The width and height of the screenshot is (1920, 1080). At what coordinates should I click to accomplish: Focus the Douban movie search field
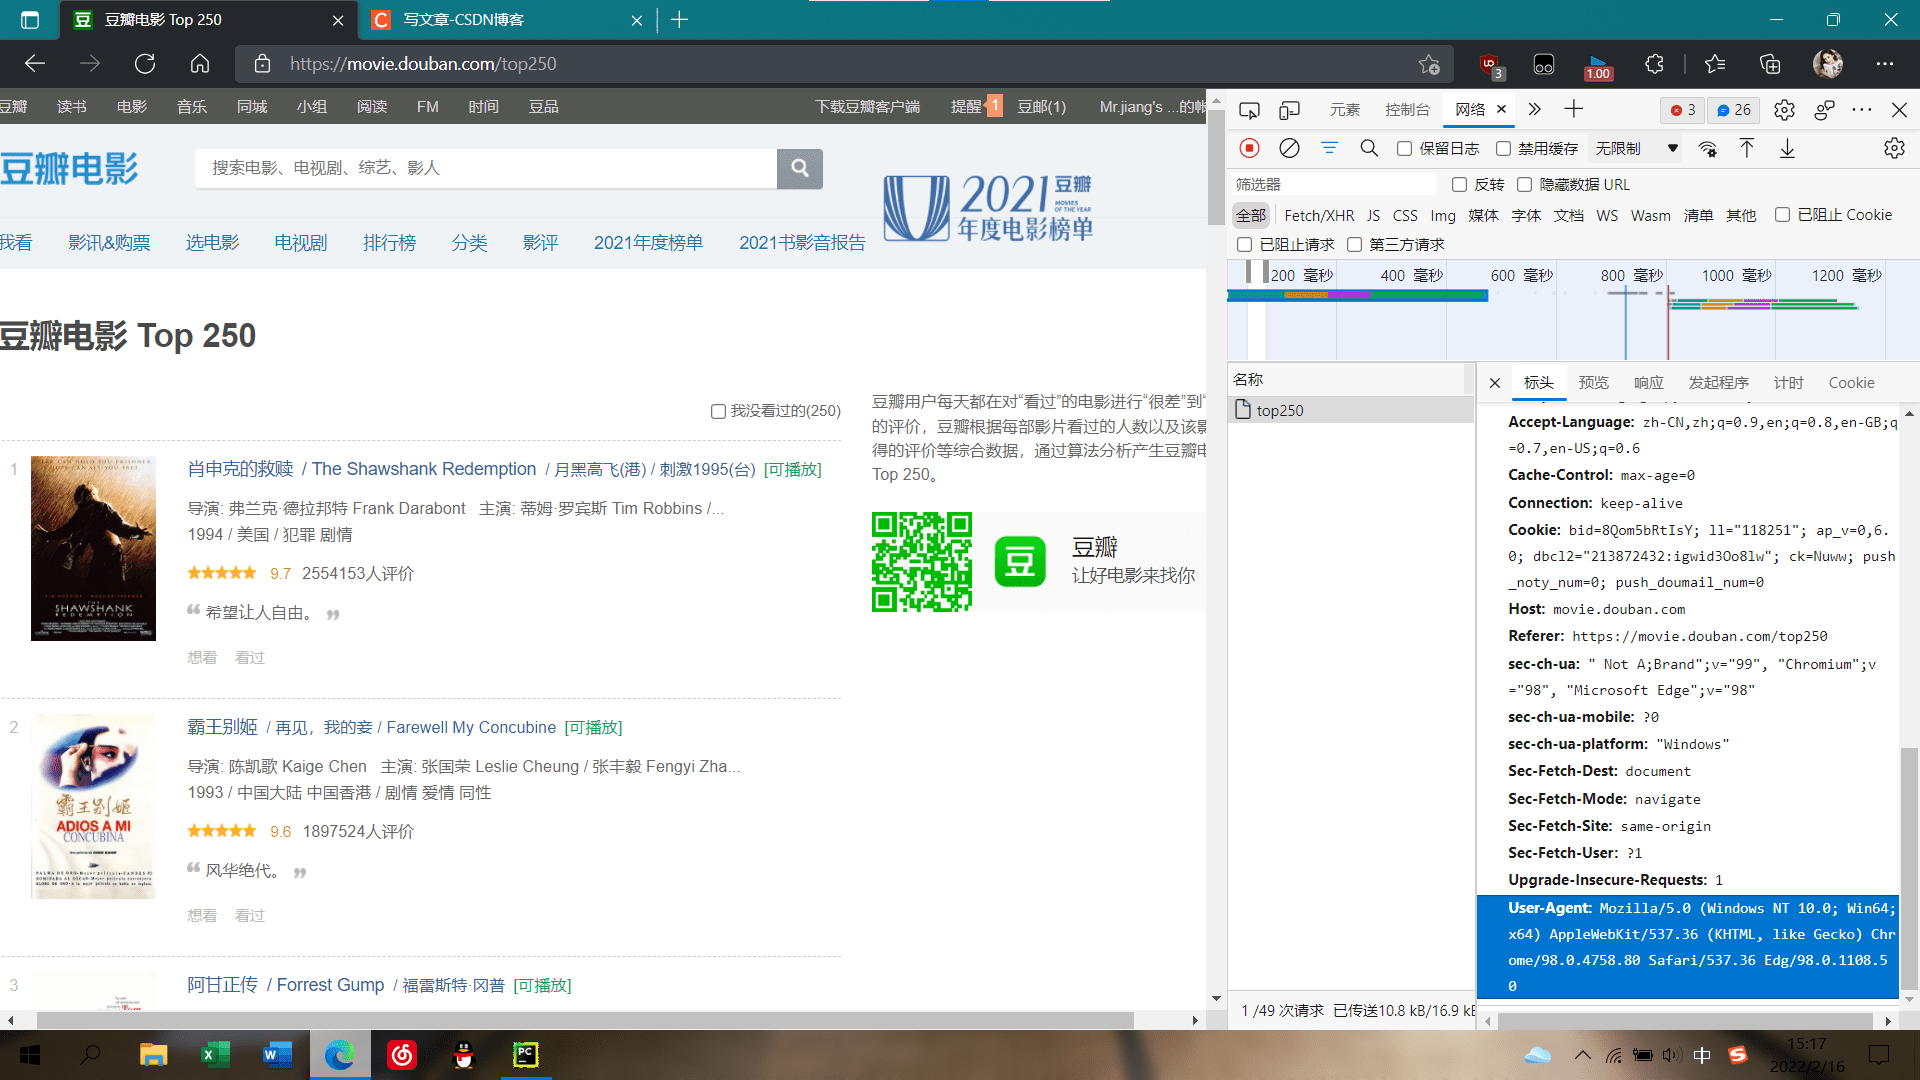tap(485, 168)
